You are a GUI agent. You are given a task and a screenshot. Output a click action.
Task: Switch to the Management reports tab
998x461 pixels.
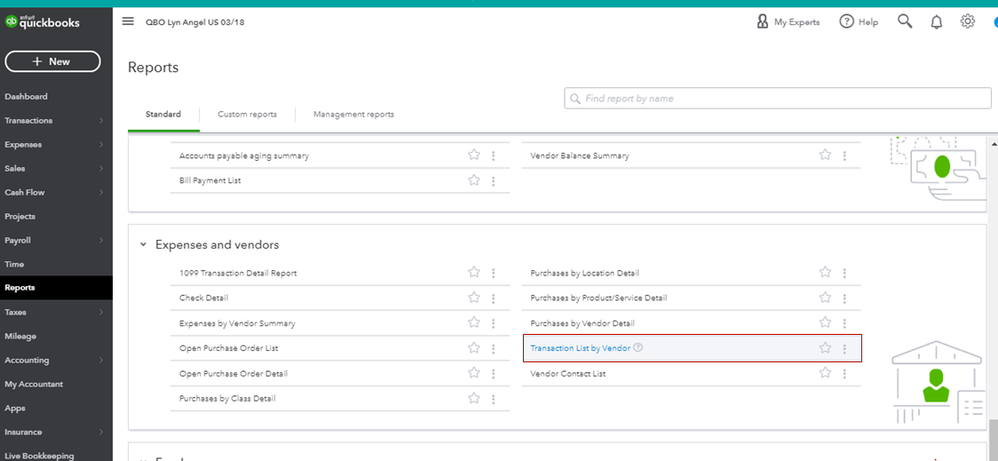pos(353,114)
